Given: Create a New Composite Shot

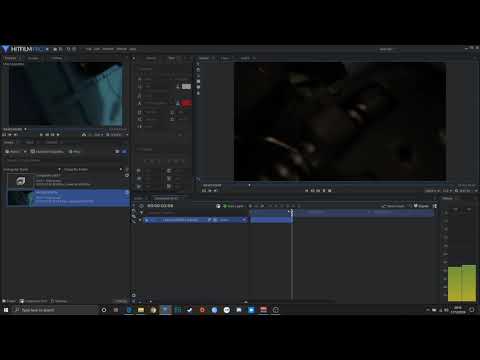Looking at the screenshot, I should coord(47,152).
